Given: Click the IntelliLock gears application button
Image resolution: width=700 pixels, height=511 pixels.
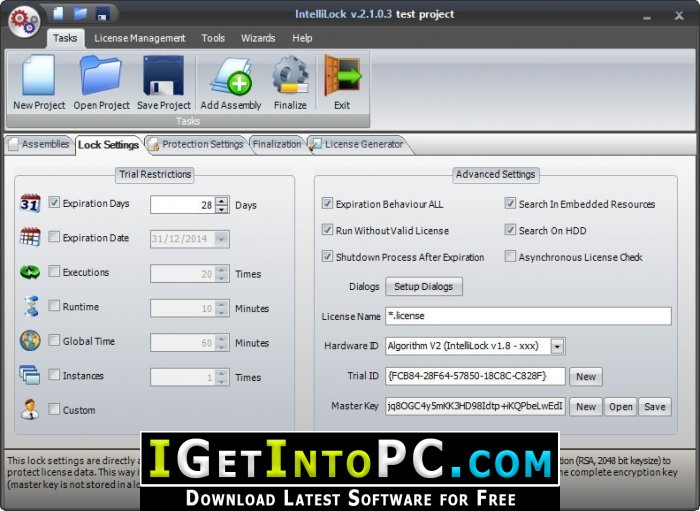Looking at the screenshot, I should click(24, 22).
